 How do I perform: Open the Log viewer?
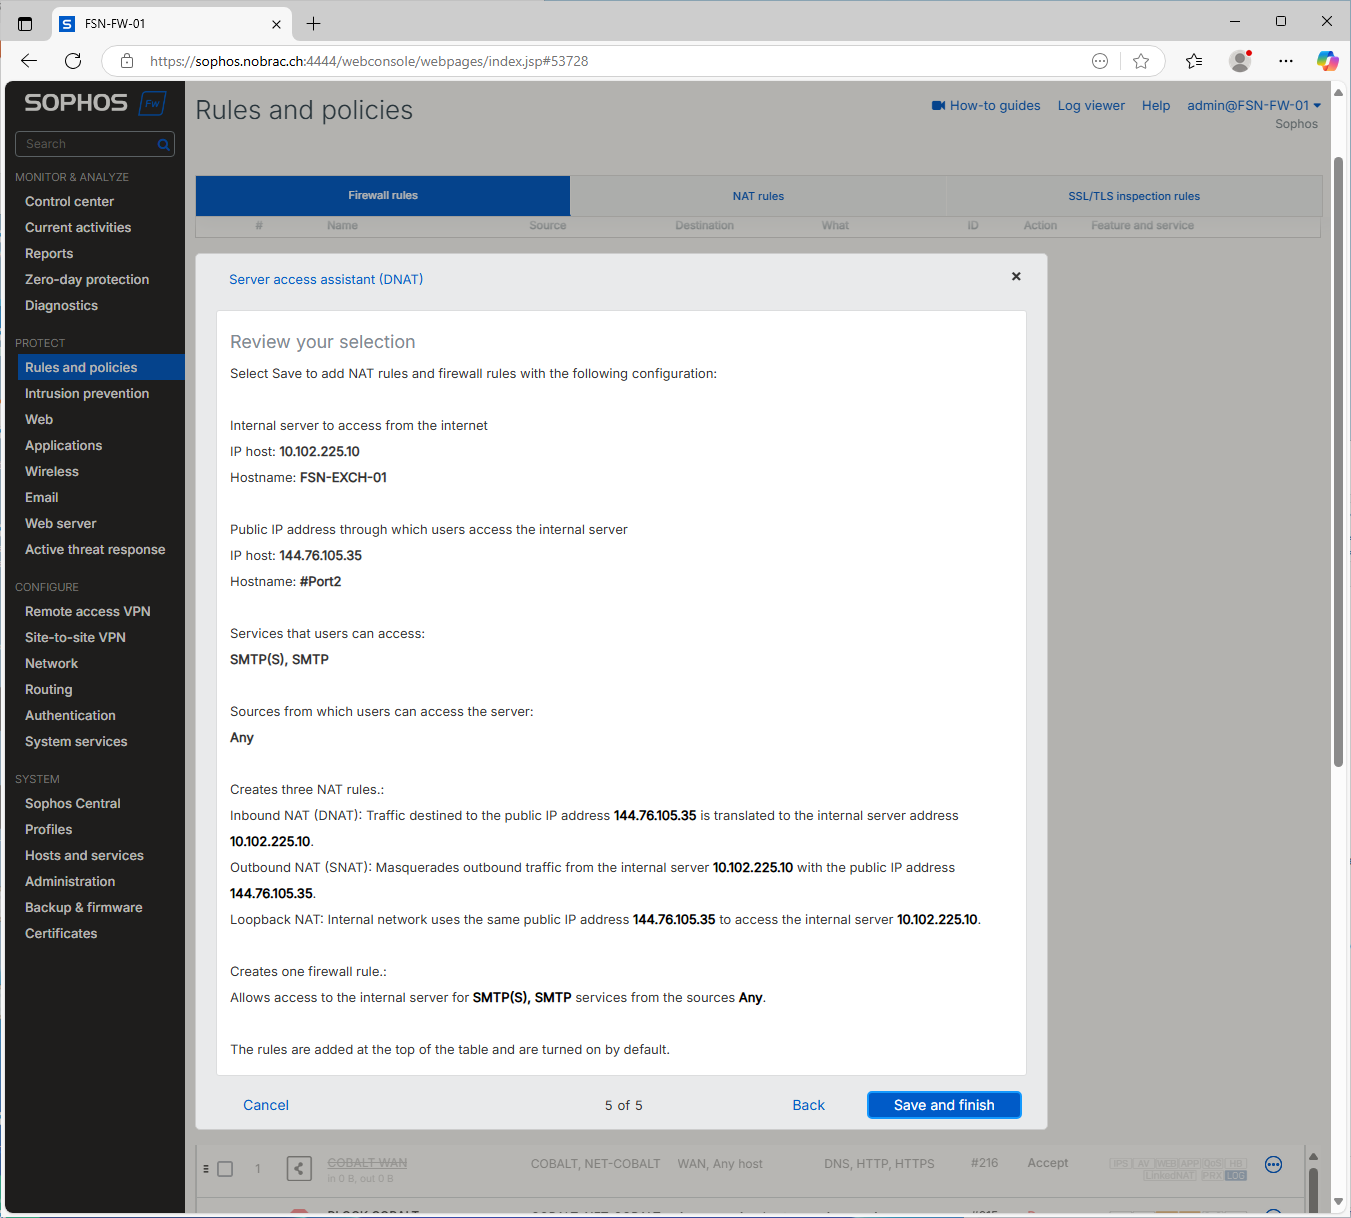(x=1091, y=105)
